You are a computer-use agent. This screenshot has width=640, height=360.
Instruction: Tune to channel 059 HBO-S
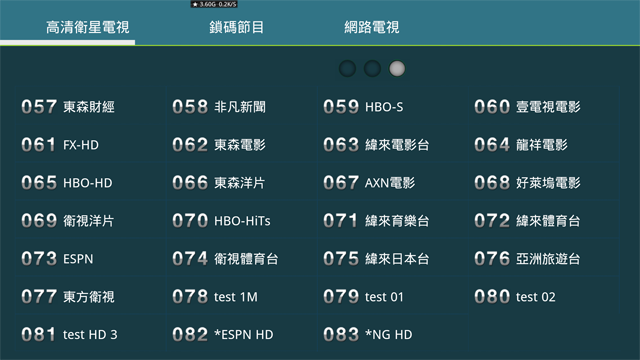(x=393, y=107)
